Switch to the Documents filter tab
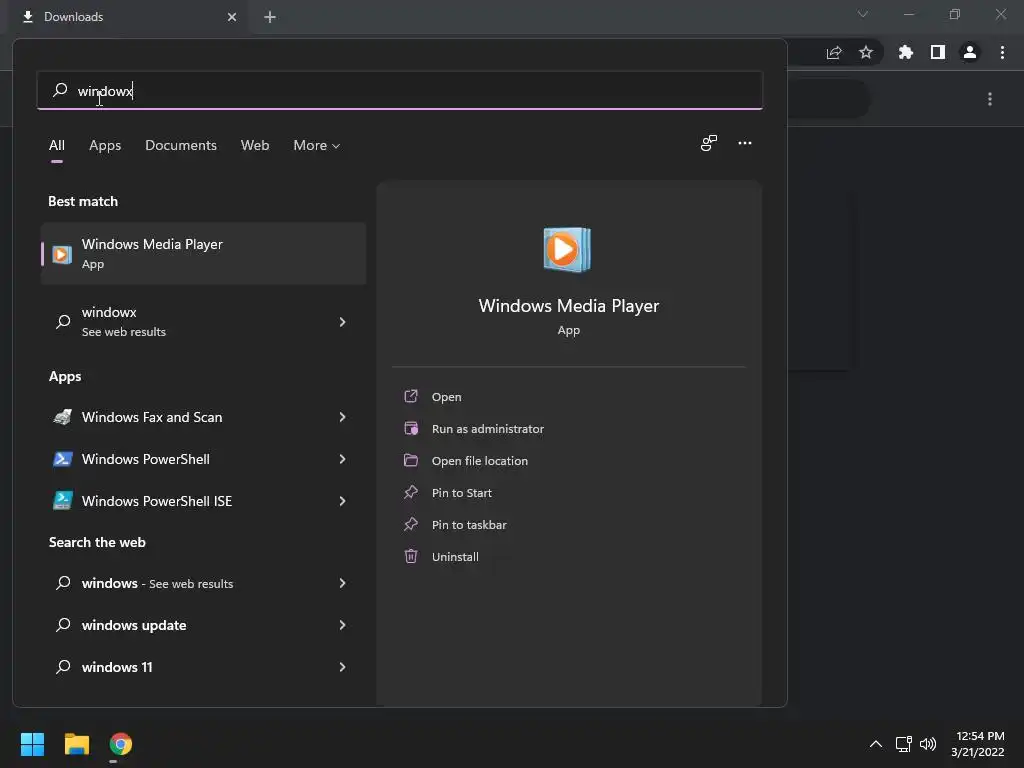This screenshot has width=1024, height=768. click(x=181, y=145)
